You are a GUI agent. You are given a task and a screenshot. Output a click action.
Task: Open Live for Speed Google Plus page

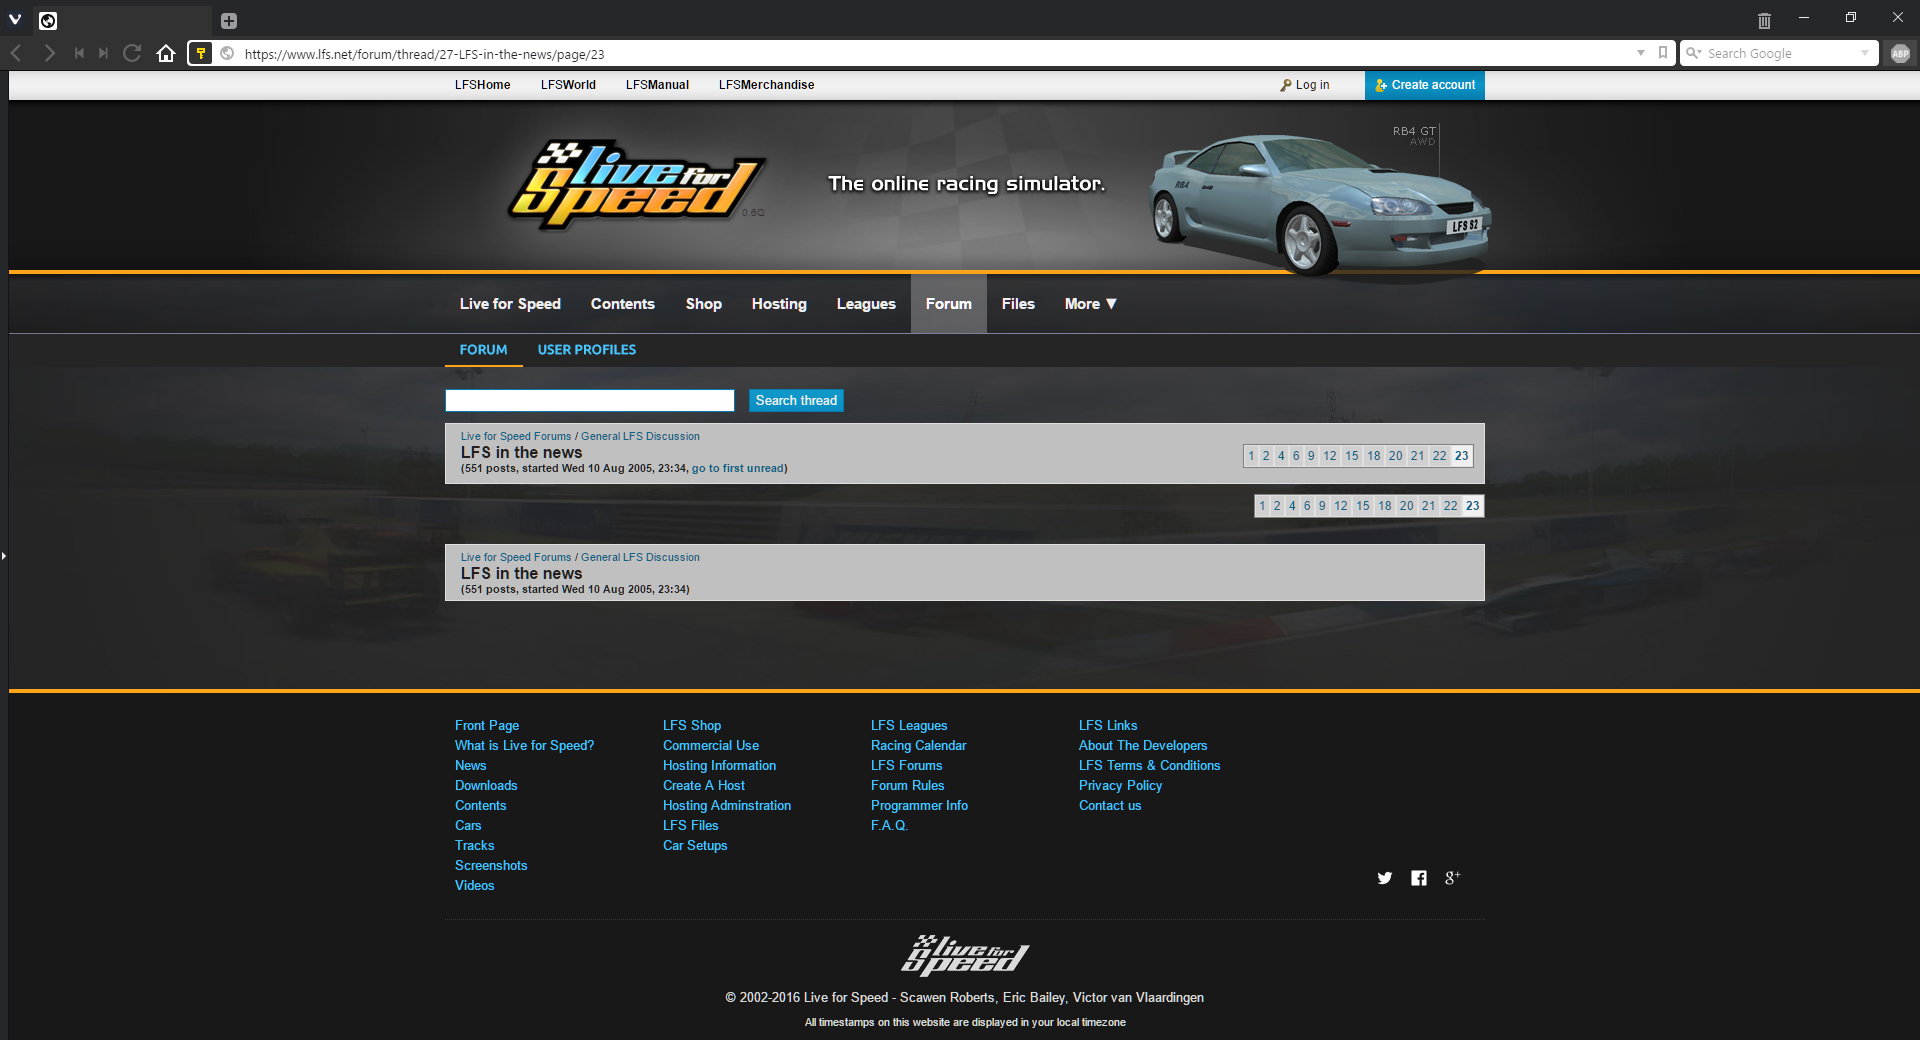pos(1452,878)
